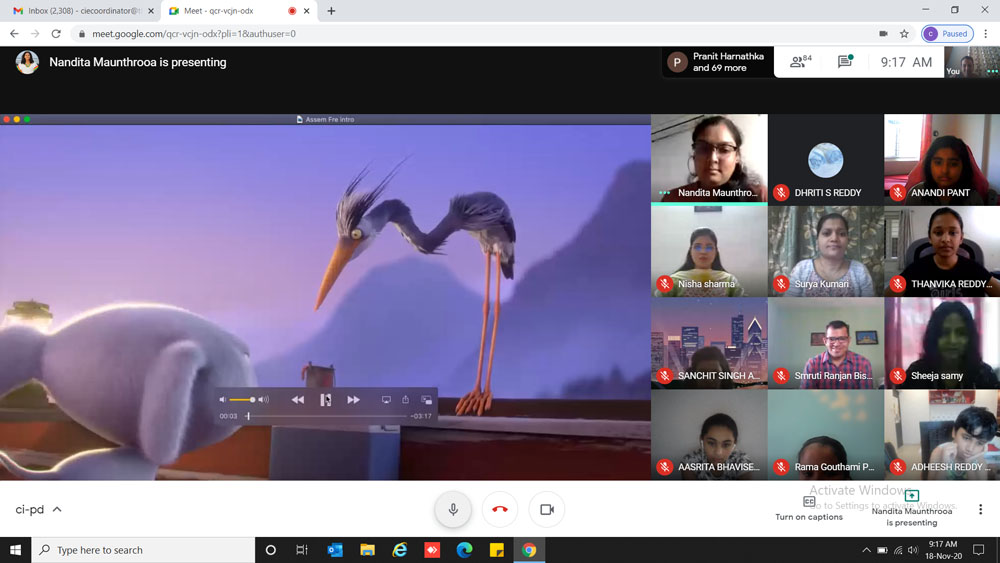Screen dimensions: 1000x563
Task: Select Rama Gouthami participant tile
Action: coord(826,435)
